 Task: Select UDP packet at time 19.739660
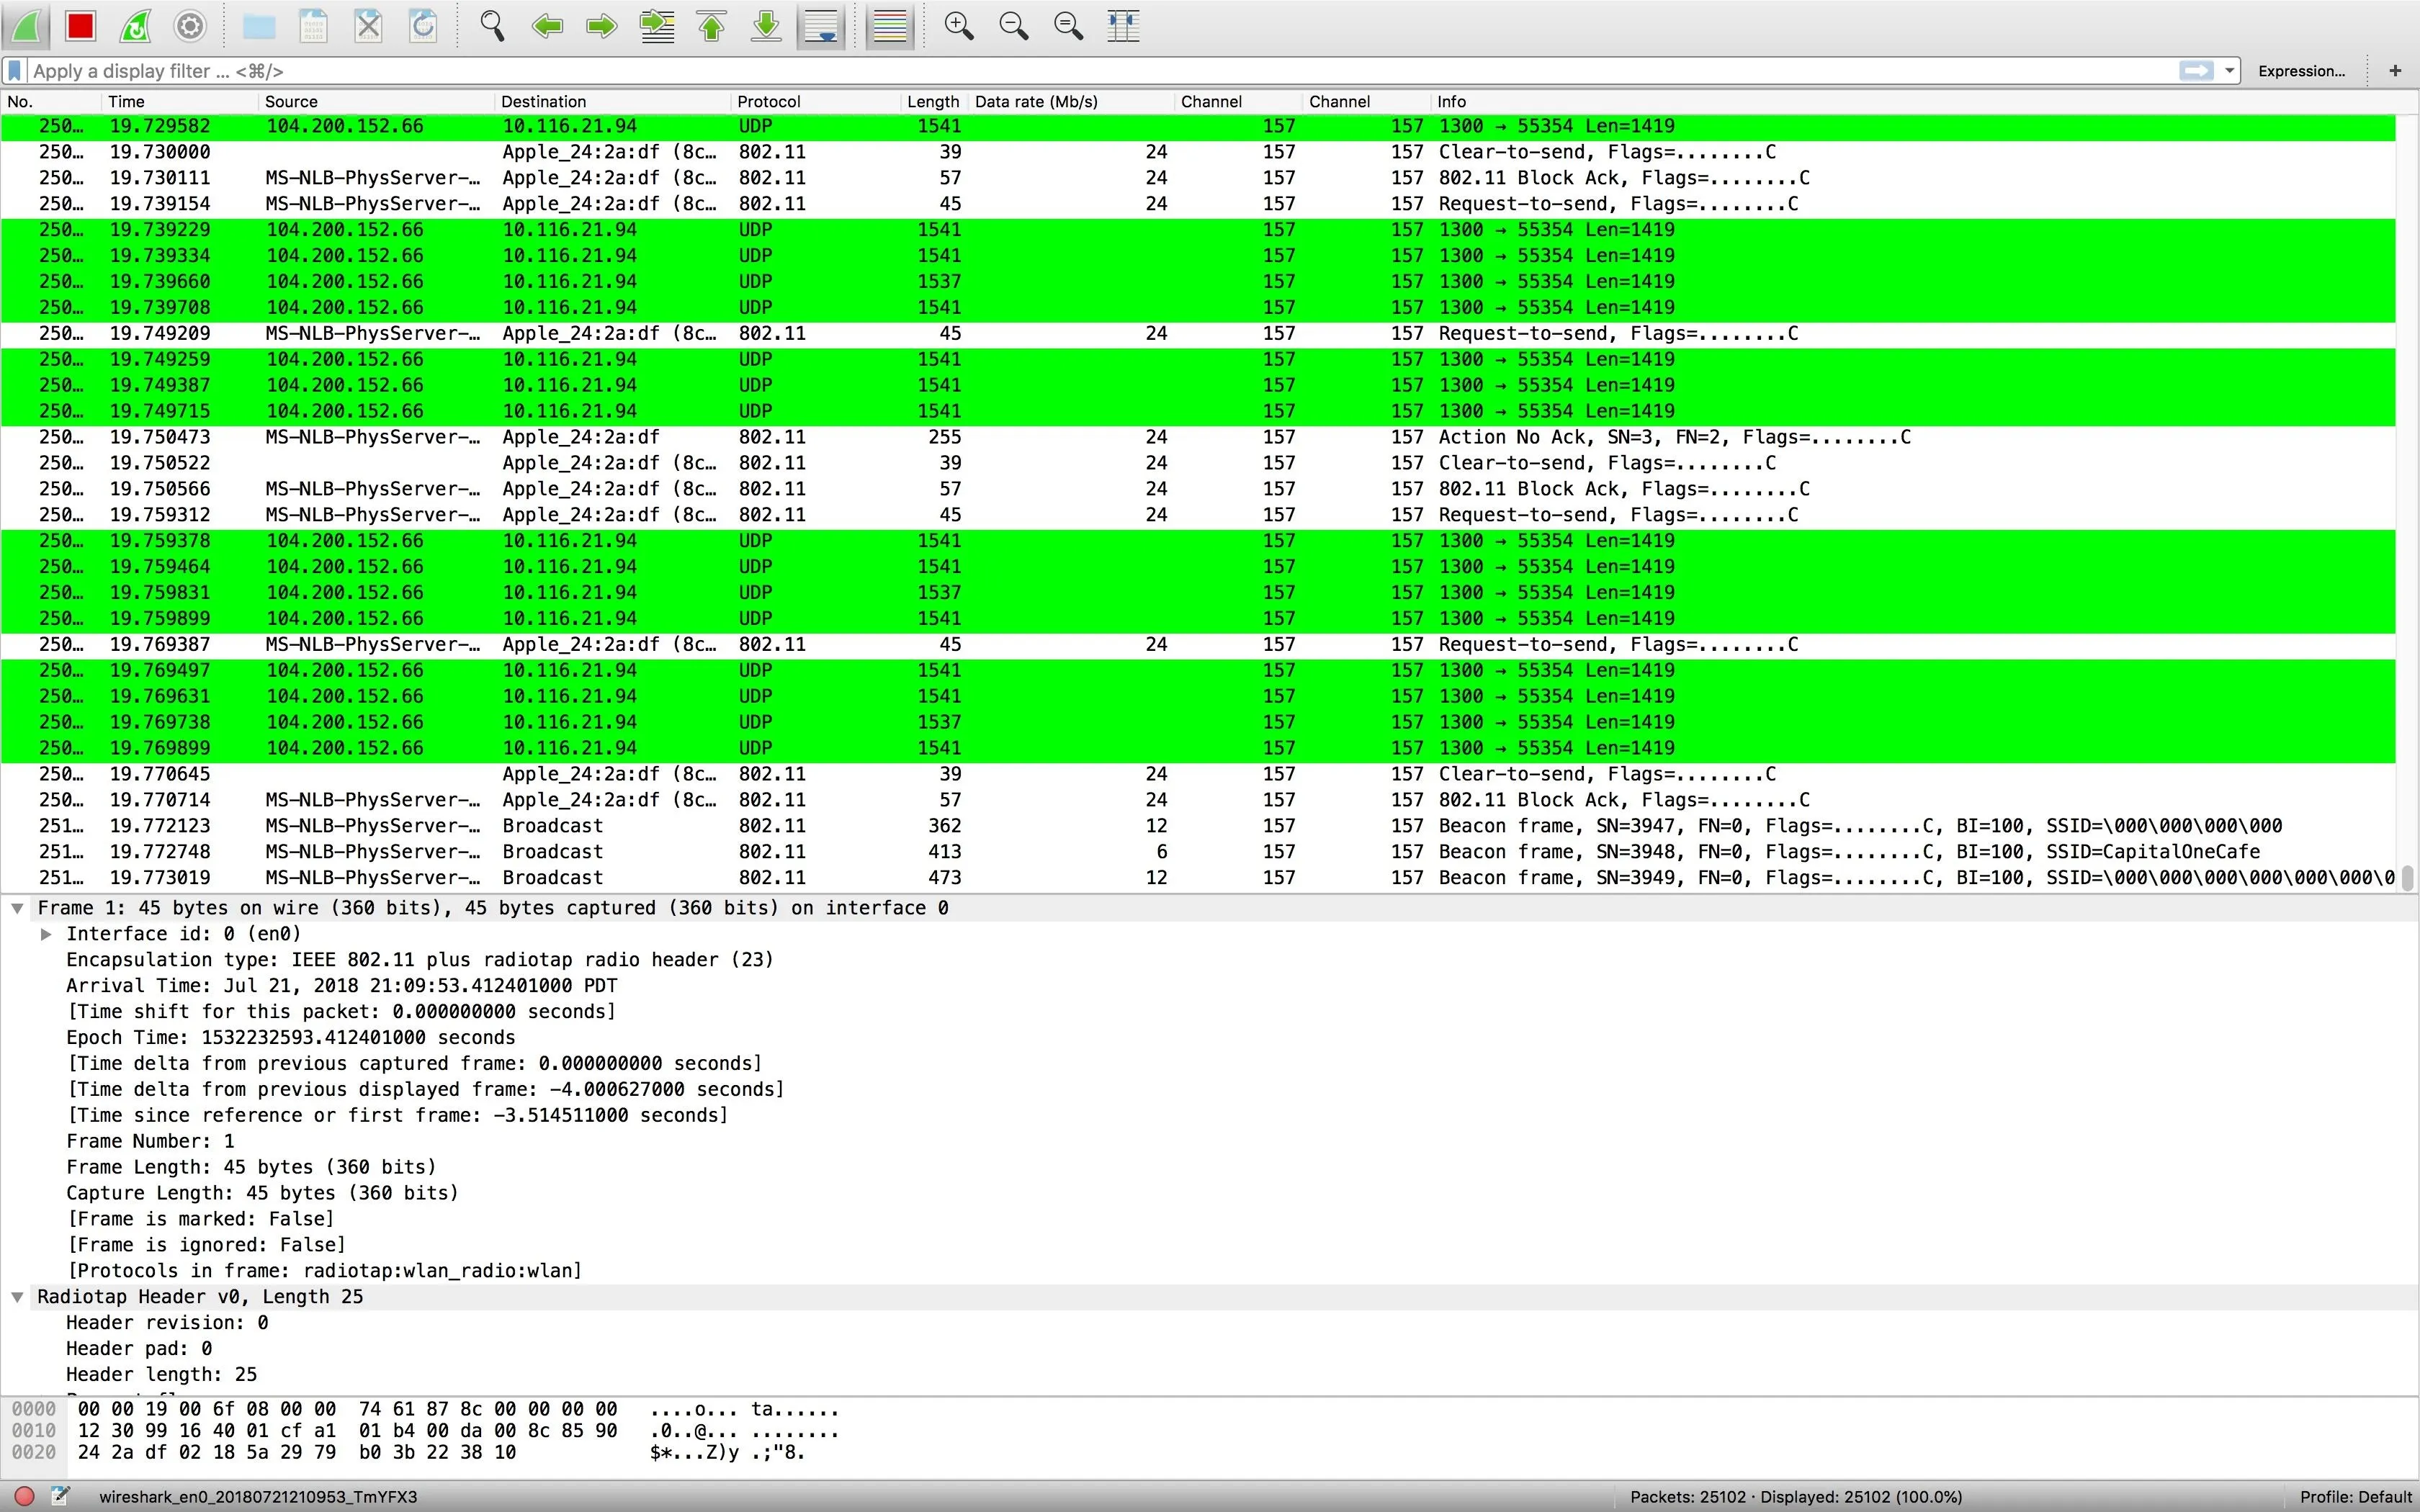[1198, 282]
